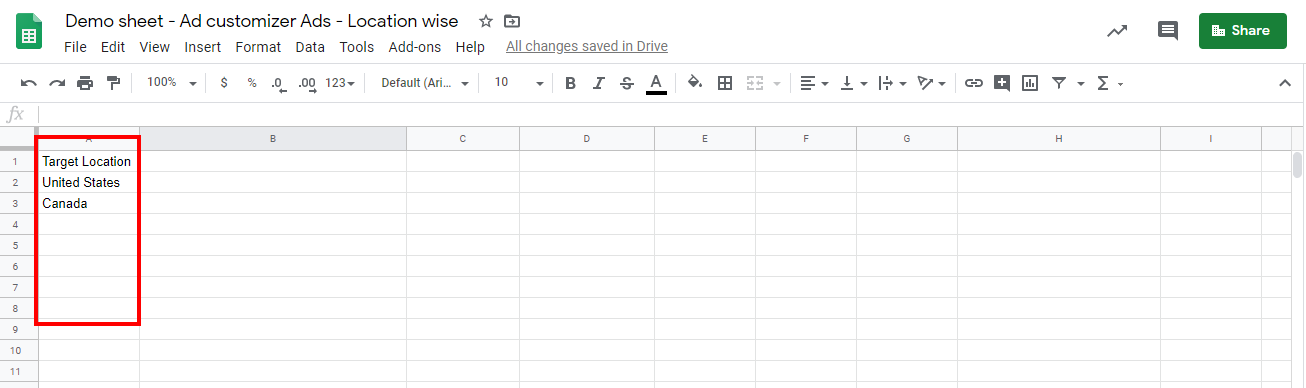Screen dimensions: 1306x388
Task: Star this spreadsheet document
Action: [x=485, y=21]
